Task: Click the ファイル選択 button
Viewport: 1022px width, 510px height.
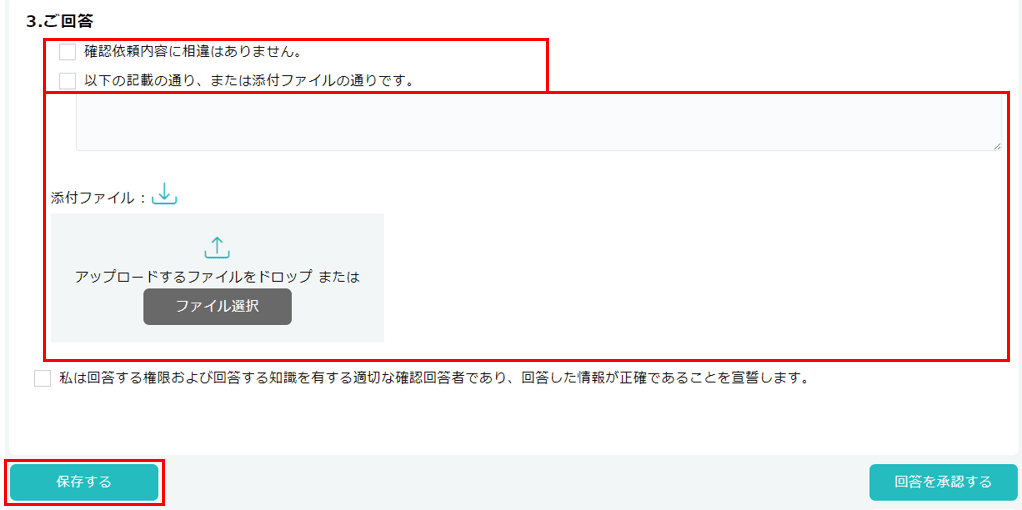Action: click(218, 307)
